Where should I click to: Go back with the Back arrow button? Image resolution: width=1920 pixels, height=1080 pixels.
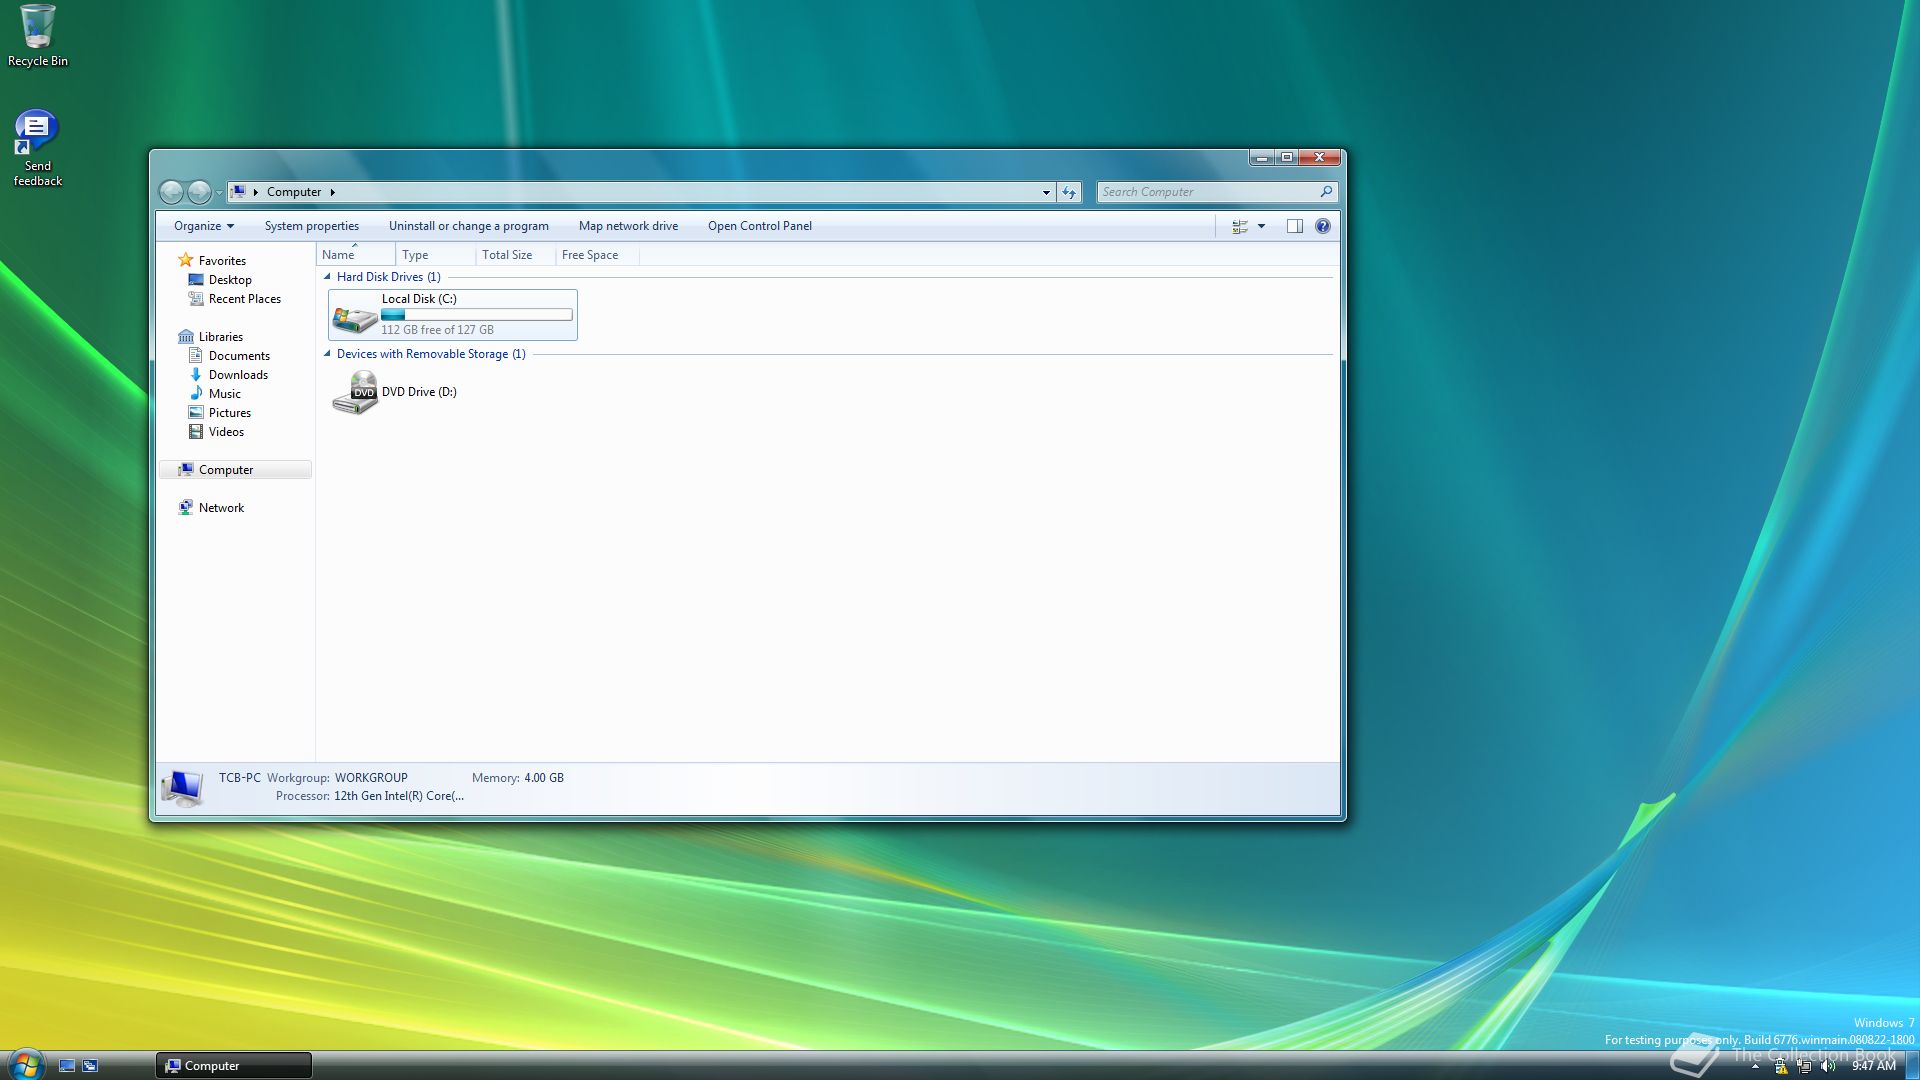[172, 192]
